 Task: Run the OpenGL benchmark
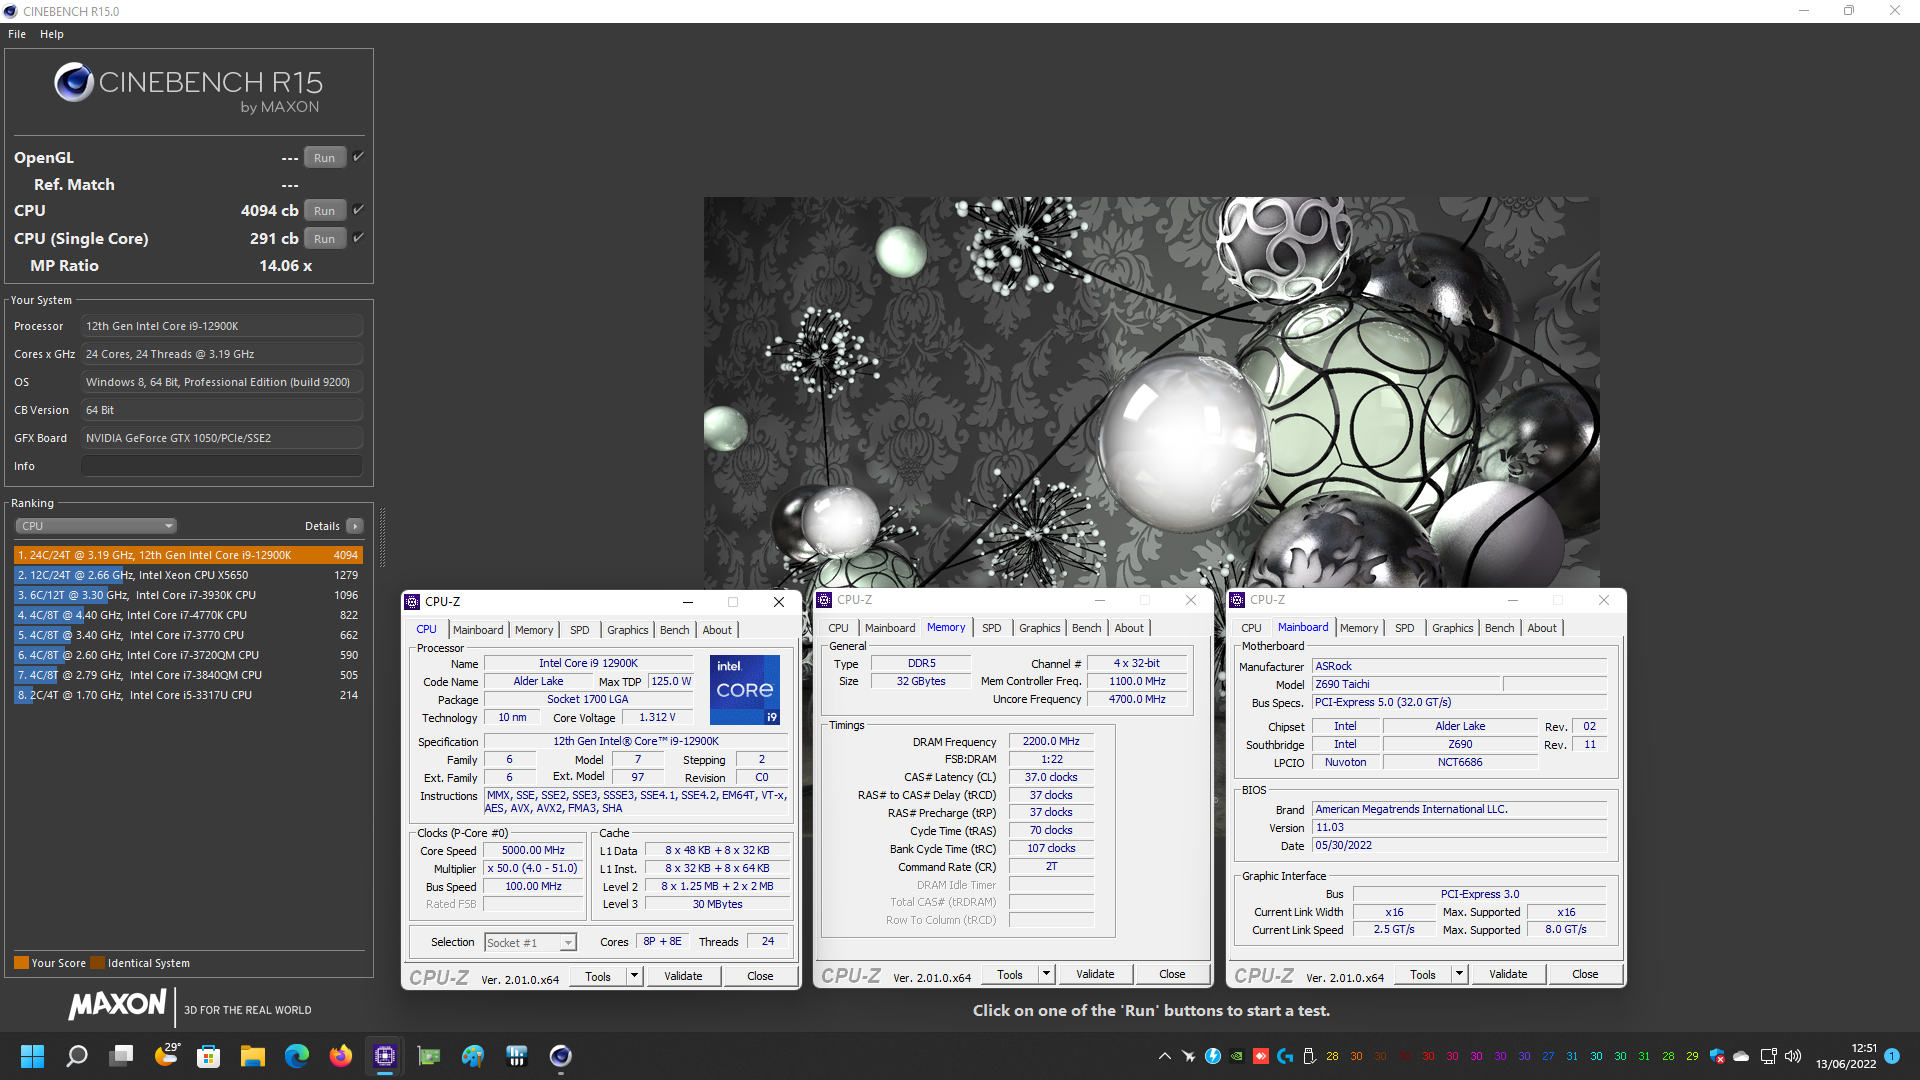325,158
